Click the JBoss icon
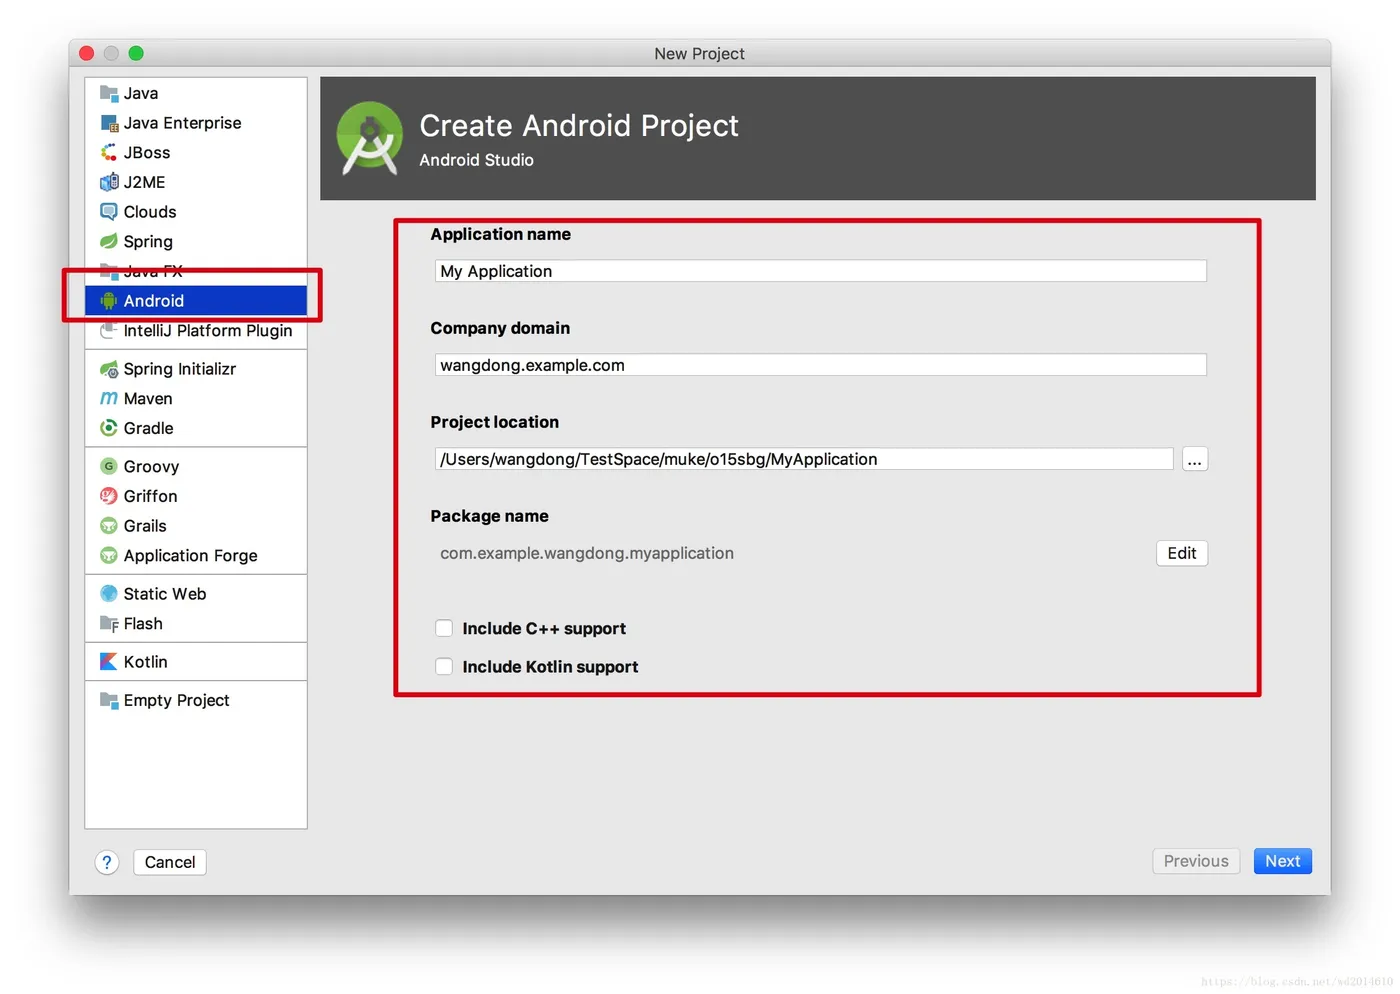The height and width of the screenshot is (994, 1400). click(109, 152)
